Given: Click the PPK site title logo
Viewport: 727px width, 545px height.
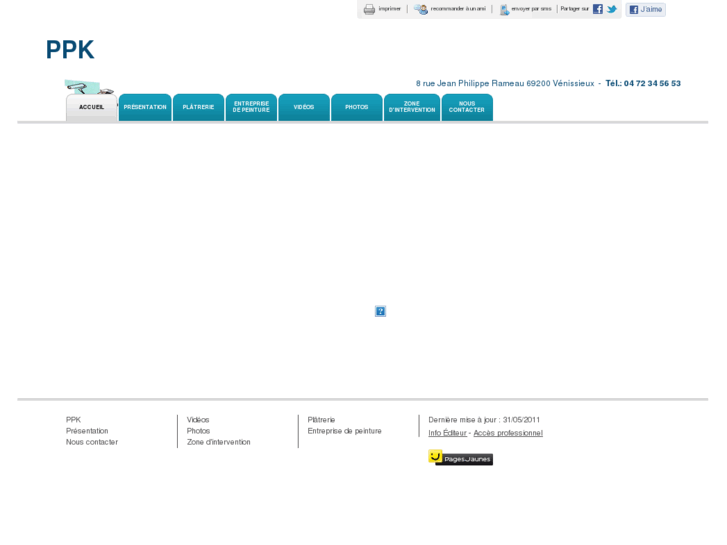Looking at the screenshot, I should [70, 50].
